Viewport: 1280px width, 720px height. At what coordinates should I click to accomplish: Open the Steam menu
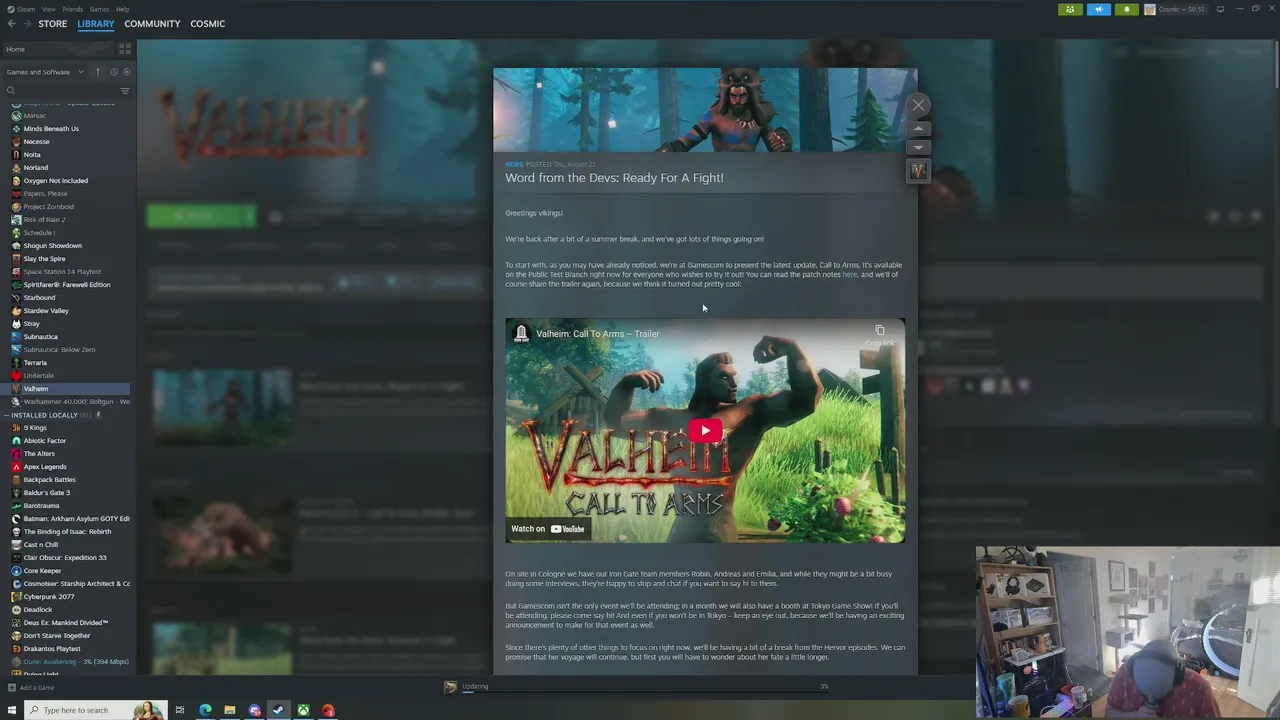point(22,9)
